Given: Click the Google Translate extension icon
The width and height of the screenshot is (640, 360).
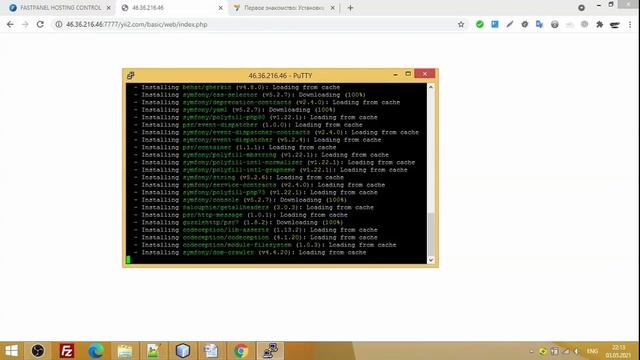Looking at the screenshot, I should pos(539,24).
